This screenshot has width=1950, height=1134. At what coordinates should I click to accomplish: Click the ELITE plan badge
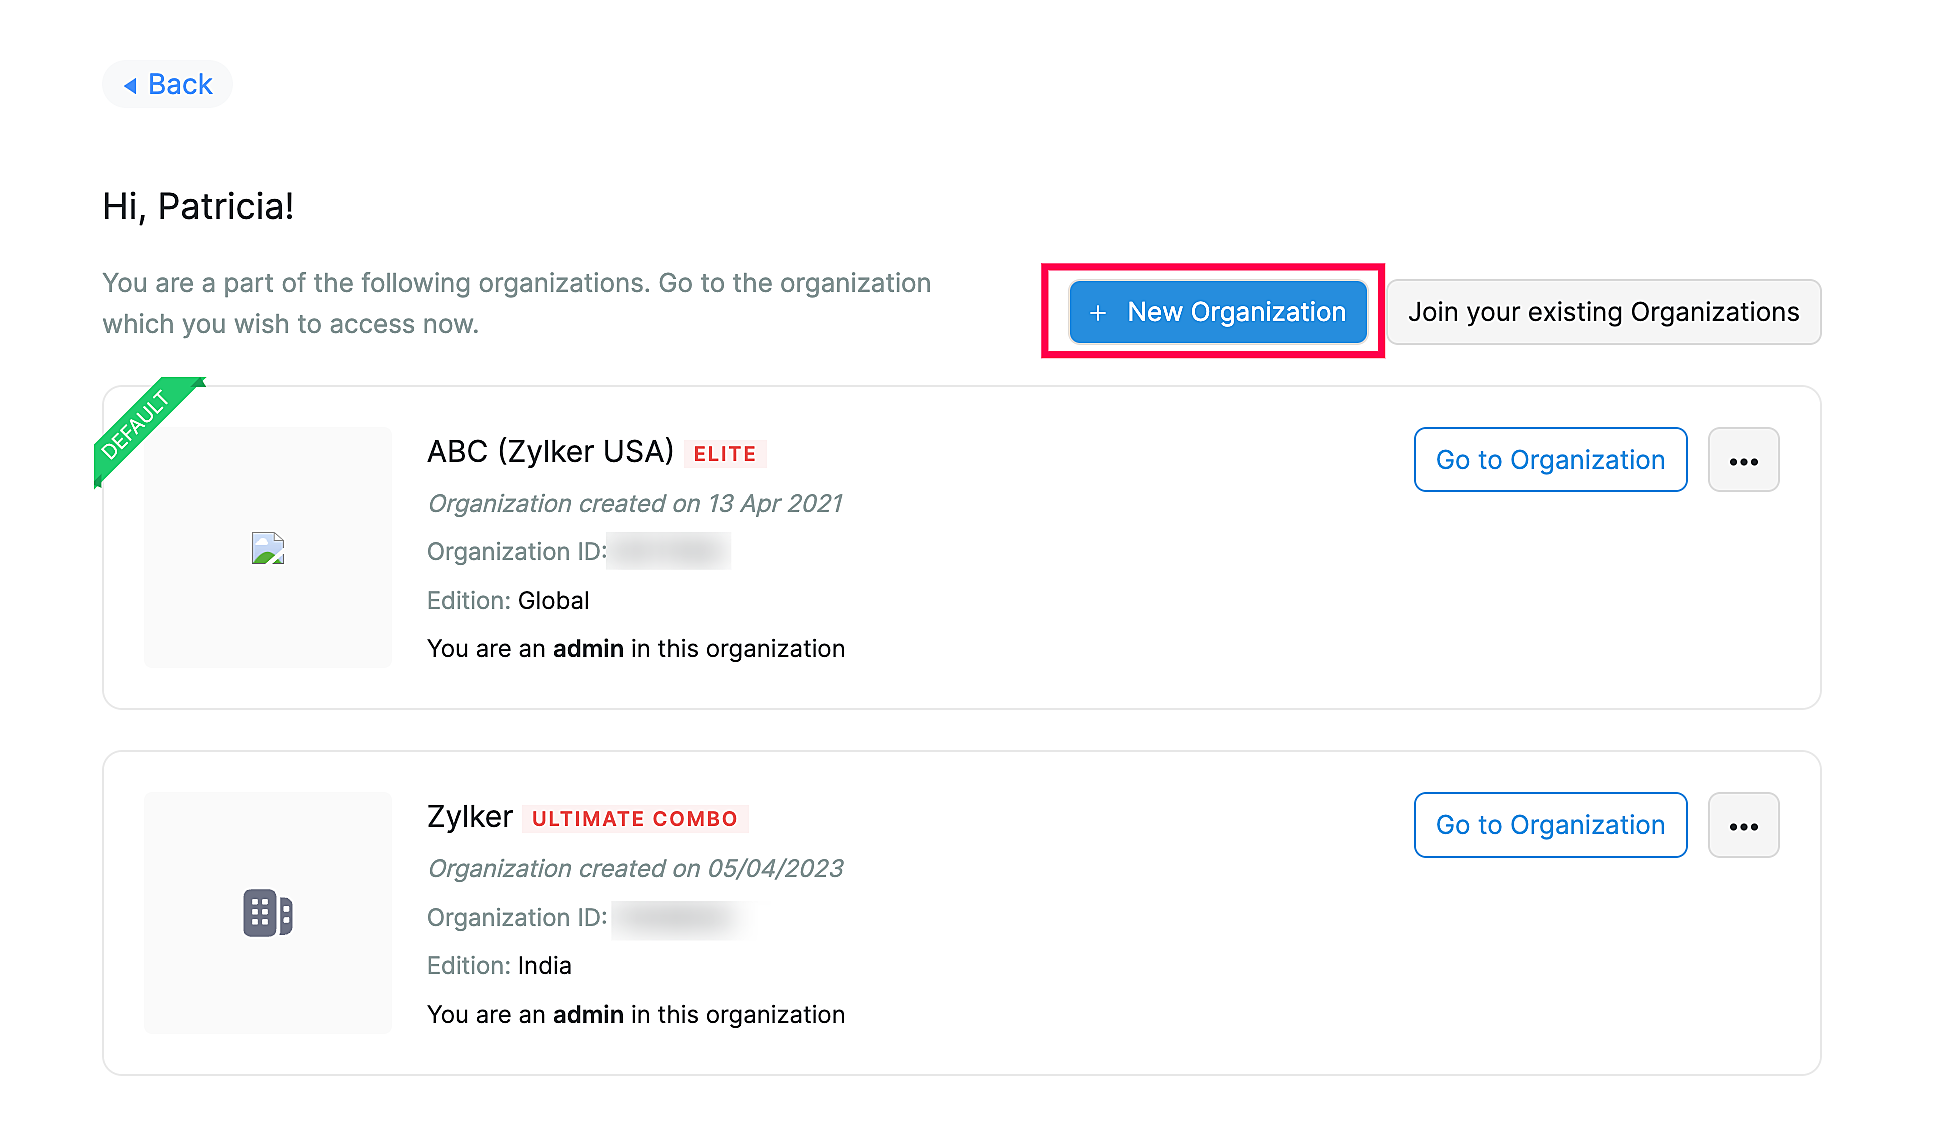(x=725, y=454)
